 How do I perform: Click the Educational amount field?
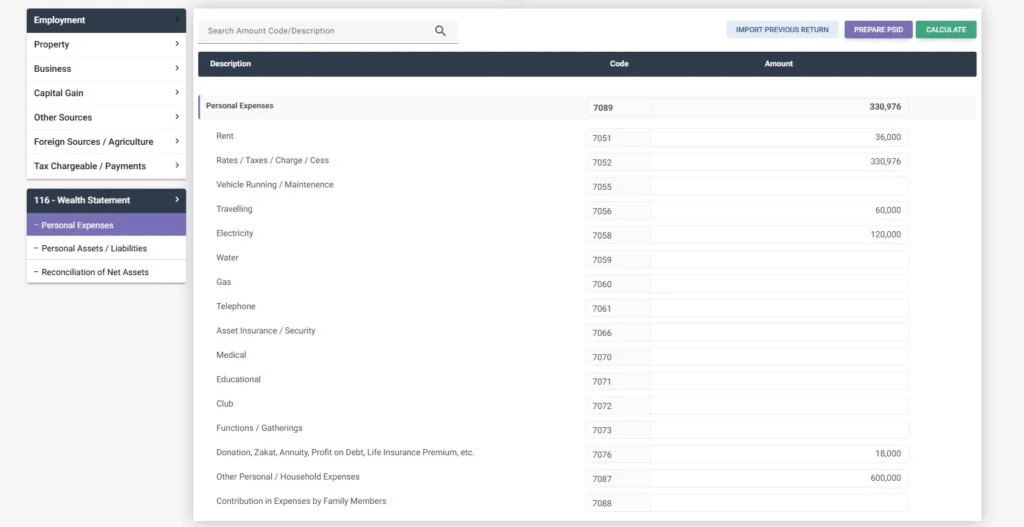point(779,381)
